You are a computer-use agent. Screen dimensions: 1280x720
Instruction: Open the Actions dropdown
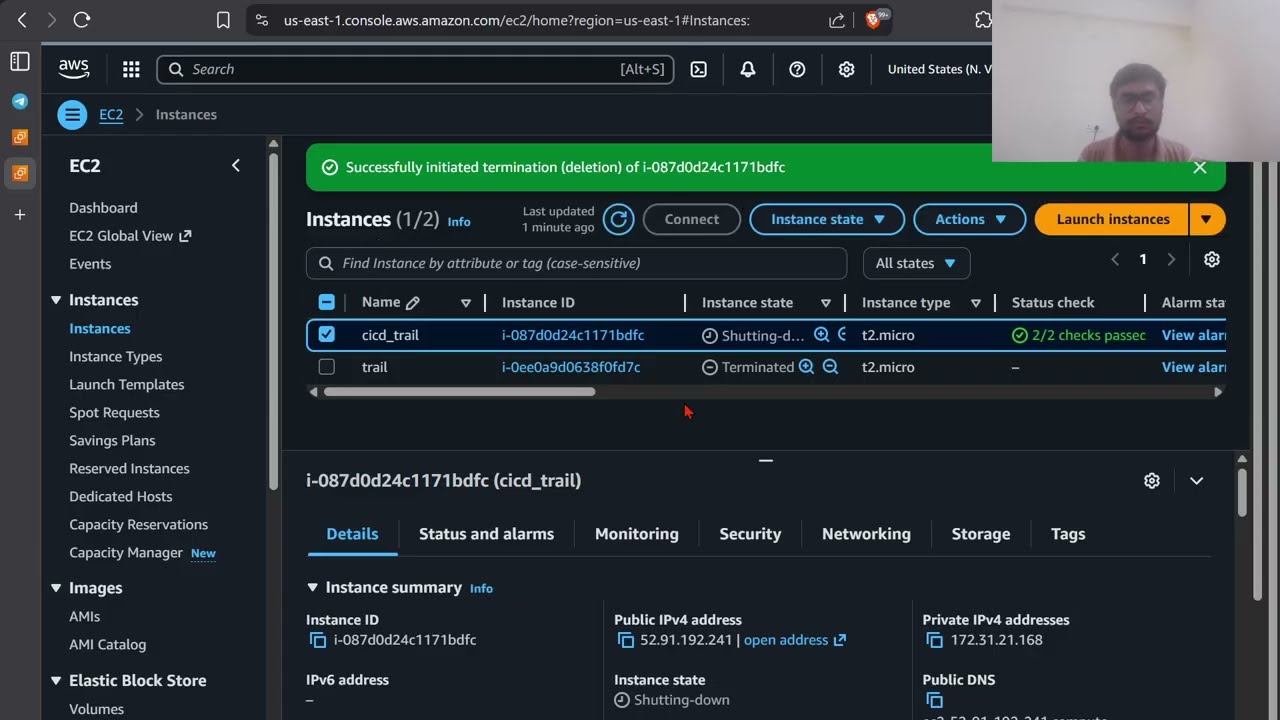pos(969,219)
